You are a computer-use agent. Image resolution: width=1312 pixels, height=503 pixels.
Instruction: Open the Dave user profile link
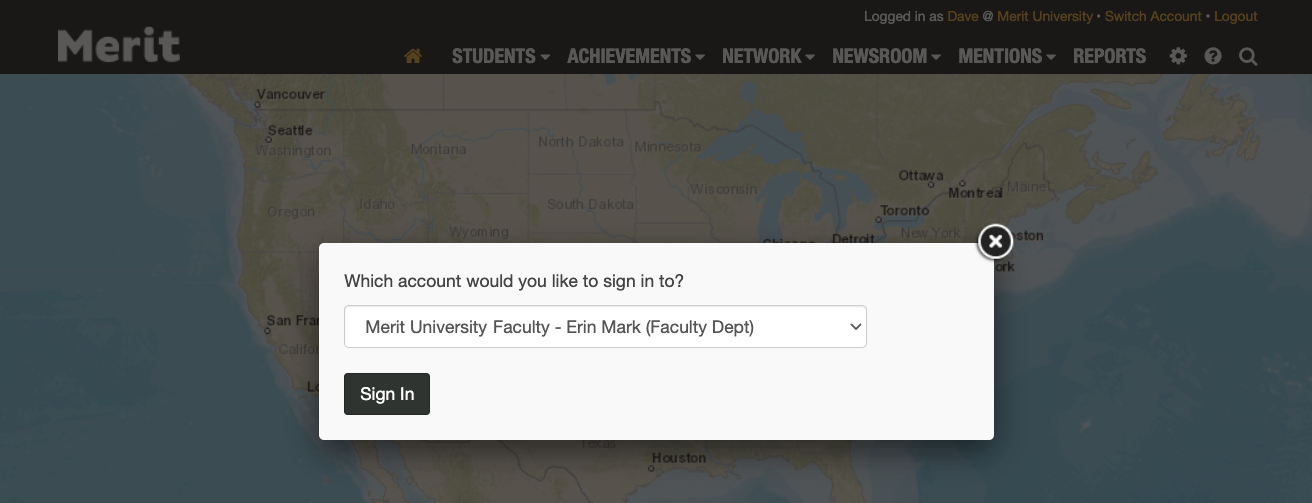point(962,17)
